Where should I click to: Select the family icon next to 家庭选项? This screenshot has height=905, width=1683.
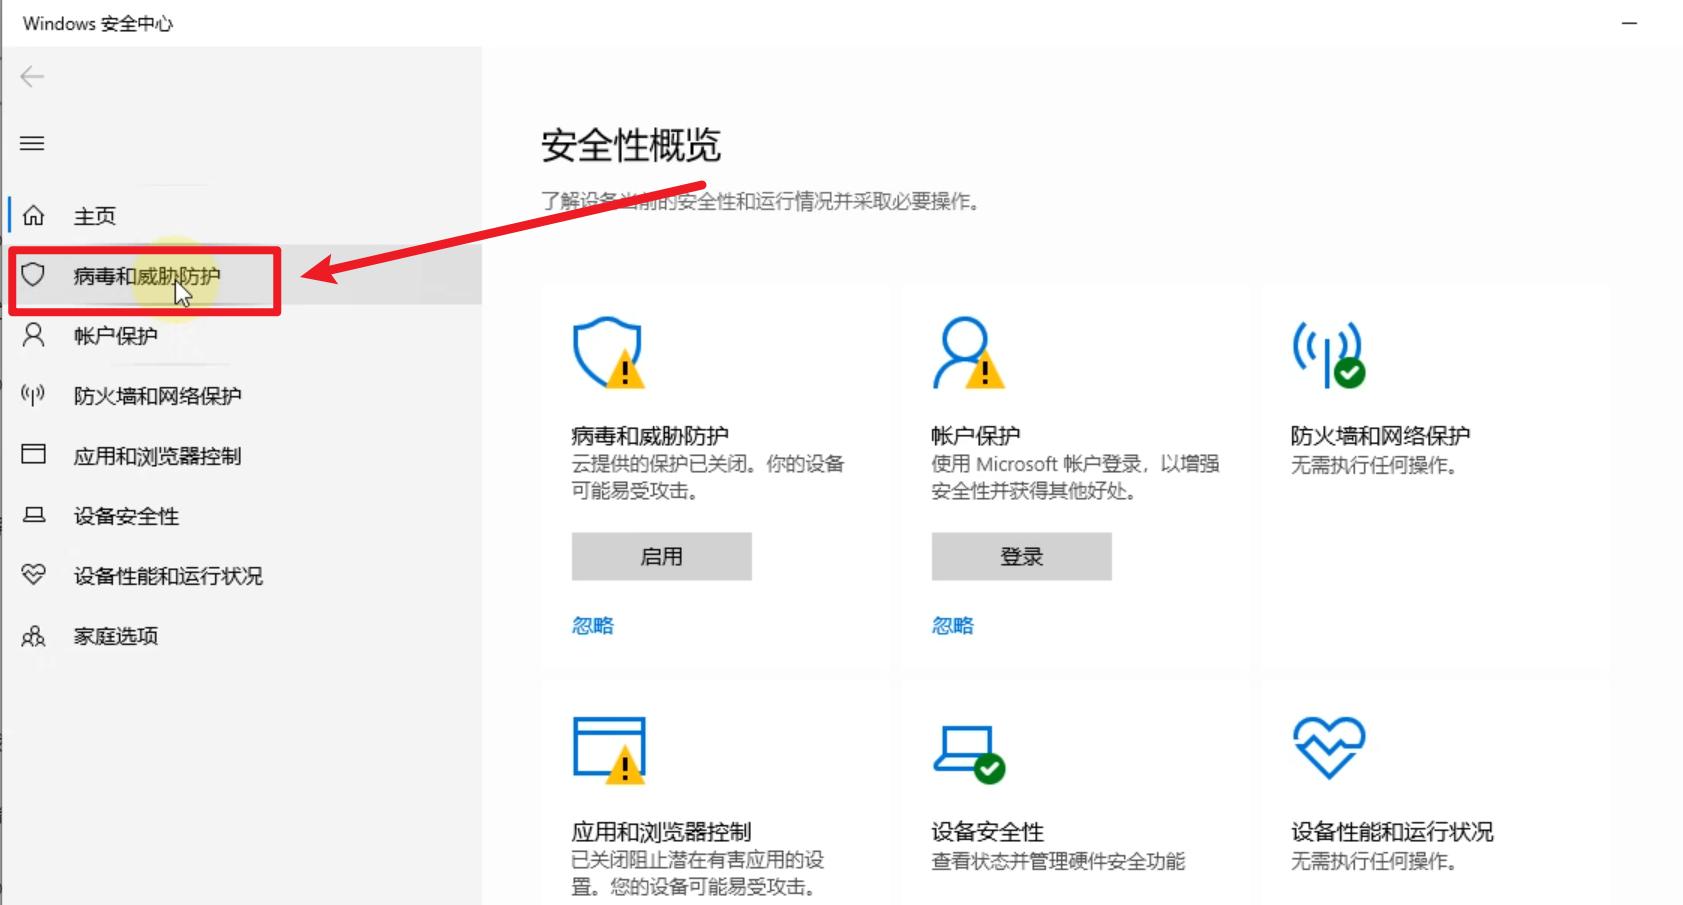point(34,636)
